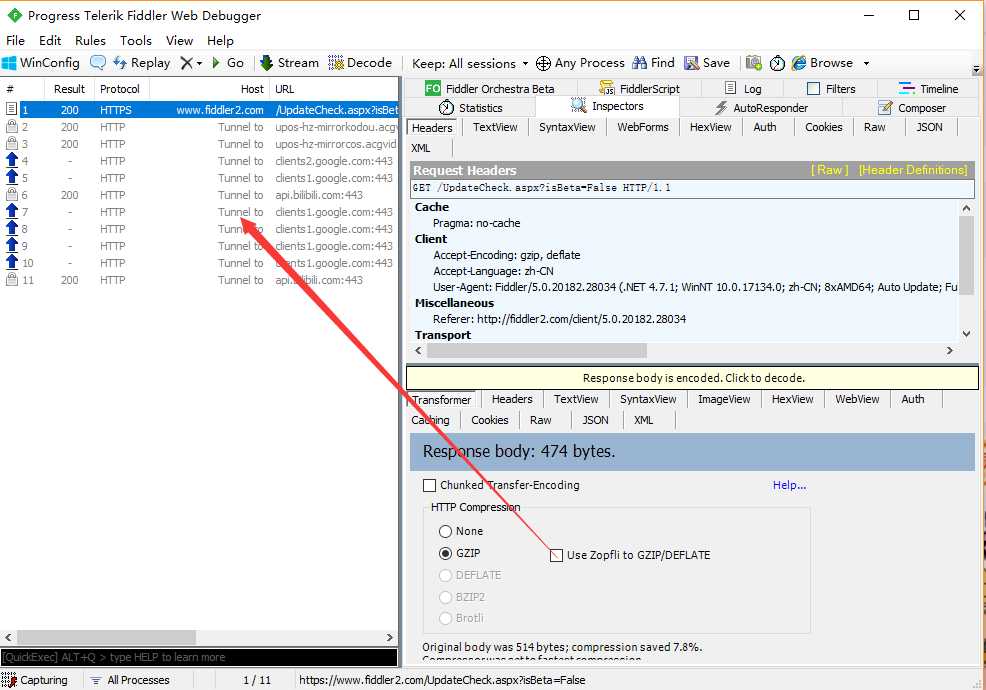Select the GZIP compression radio button
The width and height of the screenshot is (986, 690).
click(x=445, y=553)
